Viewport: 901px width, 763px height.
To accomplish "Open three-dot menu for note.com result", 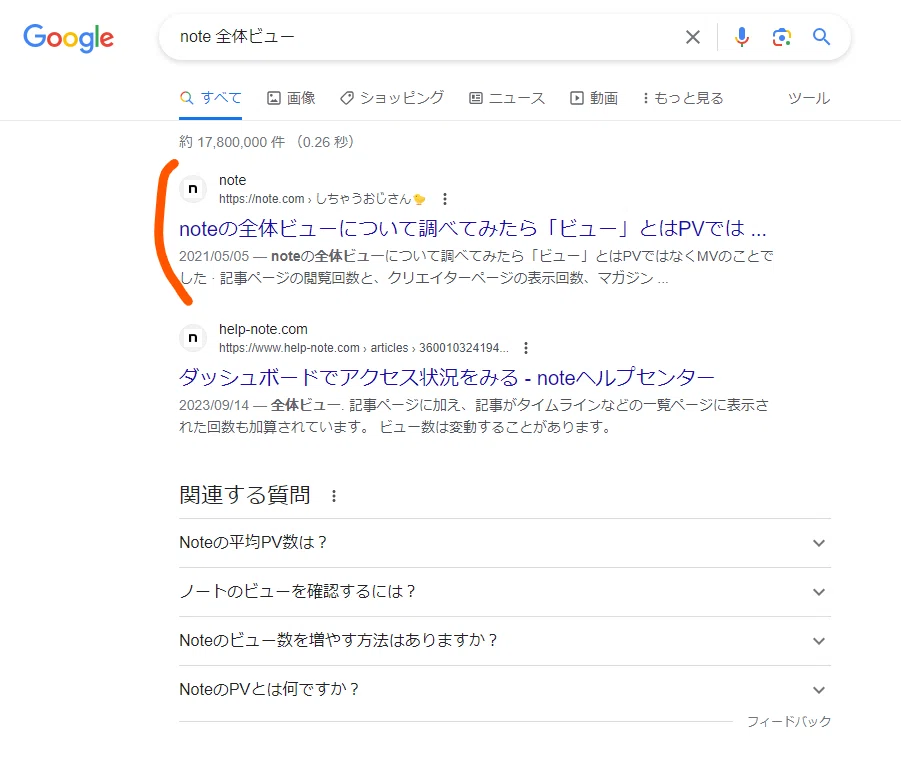I will click(x=445, y=199).
